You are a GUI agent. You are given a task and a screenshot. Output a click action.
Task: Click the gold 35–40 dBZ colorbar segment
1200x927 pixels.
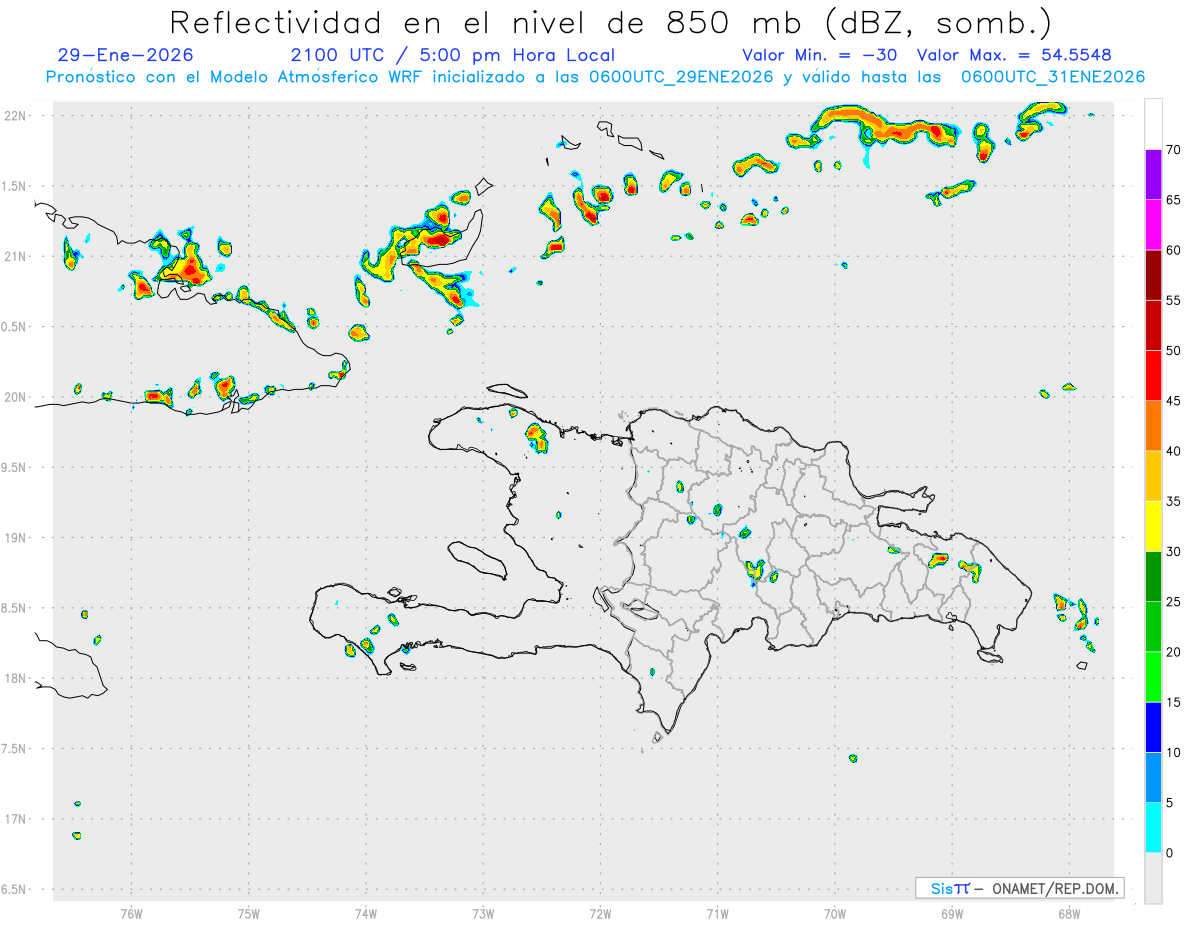(x=1153, y=476)
